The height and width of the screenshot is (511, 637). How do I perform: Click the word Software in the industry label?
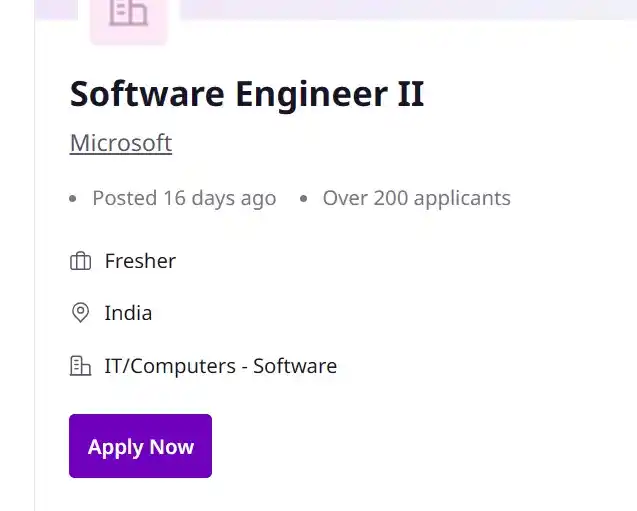pos(295,366)
